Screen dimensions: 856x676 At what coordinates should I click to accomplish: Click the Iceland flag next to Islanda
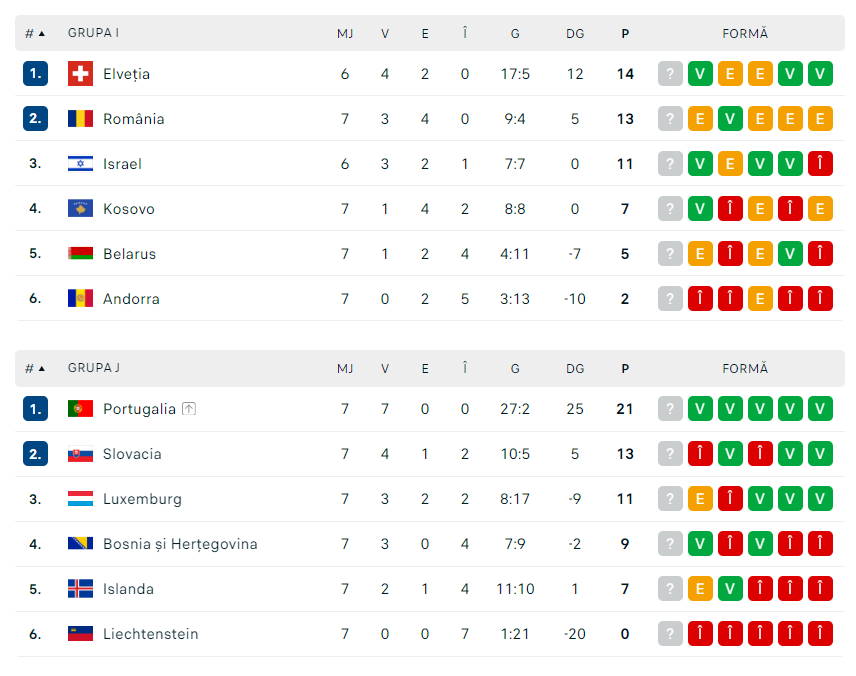click(x=80, y=589)
